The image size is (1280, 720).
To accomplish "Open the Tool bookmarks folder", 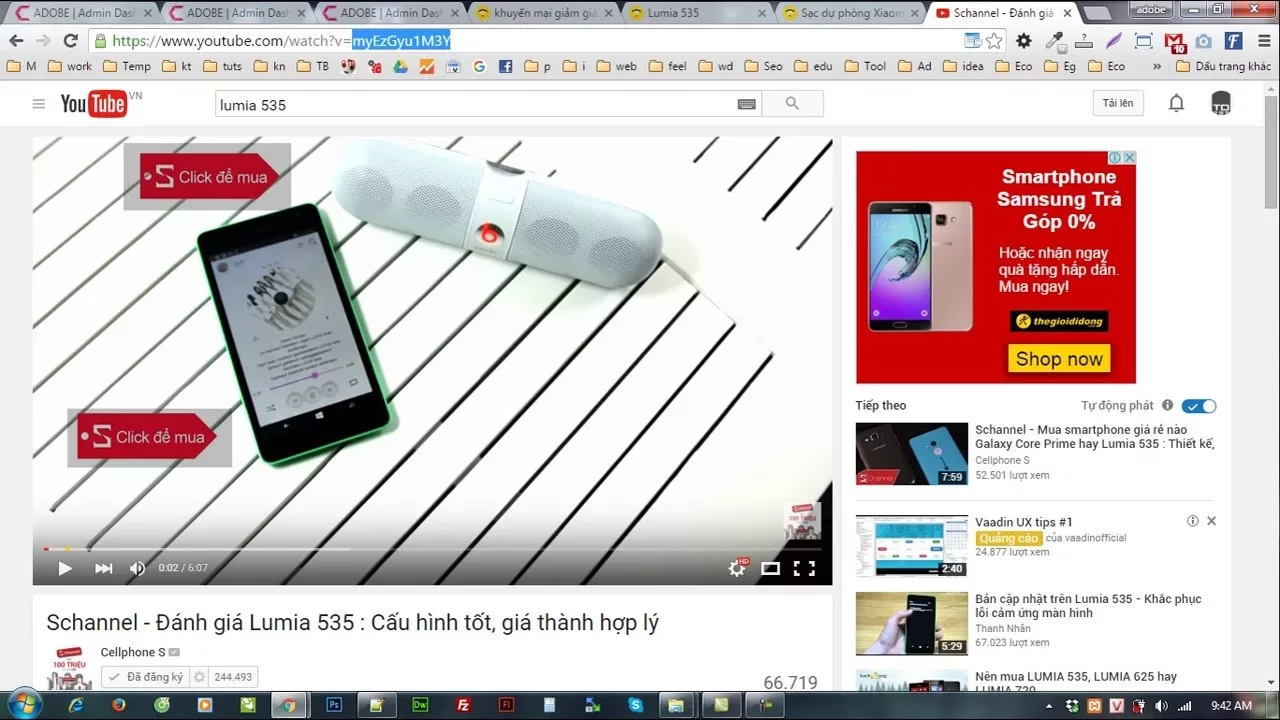I will [x=866, y=66].
